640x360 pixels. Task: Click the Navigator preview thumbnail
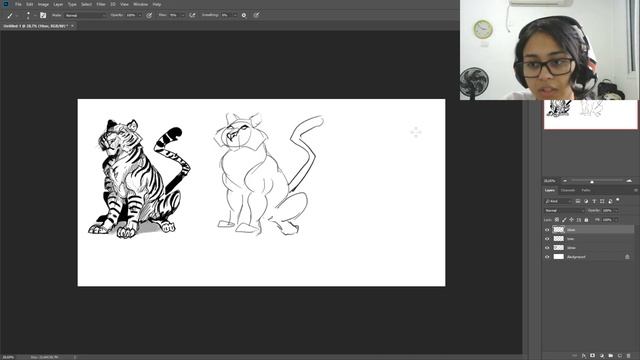[x=590, y=114]
